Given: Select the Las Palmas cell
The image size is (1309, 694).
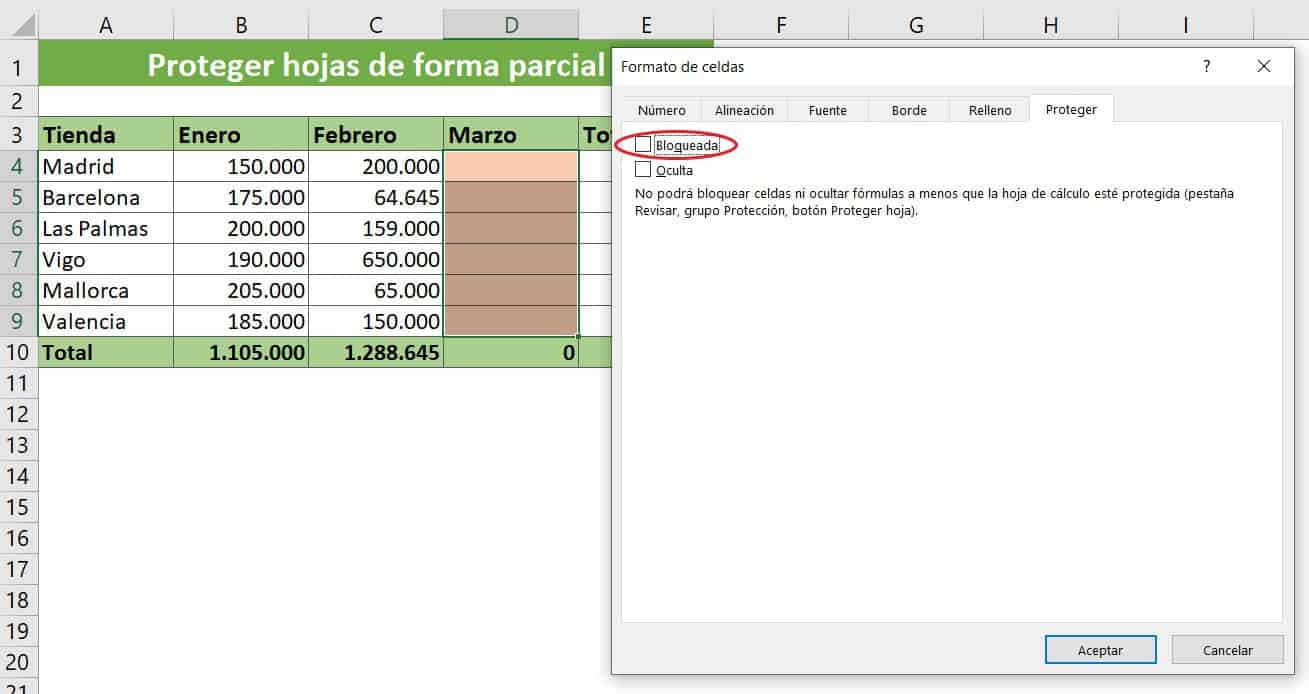Looking at the screenshot, I should [x=105, y=228].
